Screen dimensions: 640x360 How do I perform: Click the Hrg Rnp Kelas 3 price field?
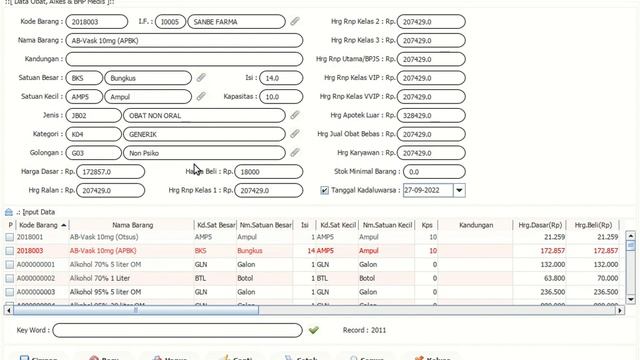pos(431,40)
